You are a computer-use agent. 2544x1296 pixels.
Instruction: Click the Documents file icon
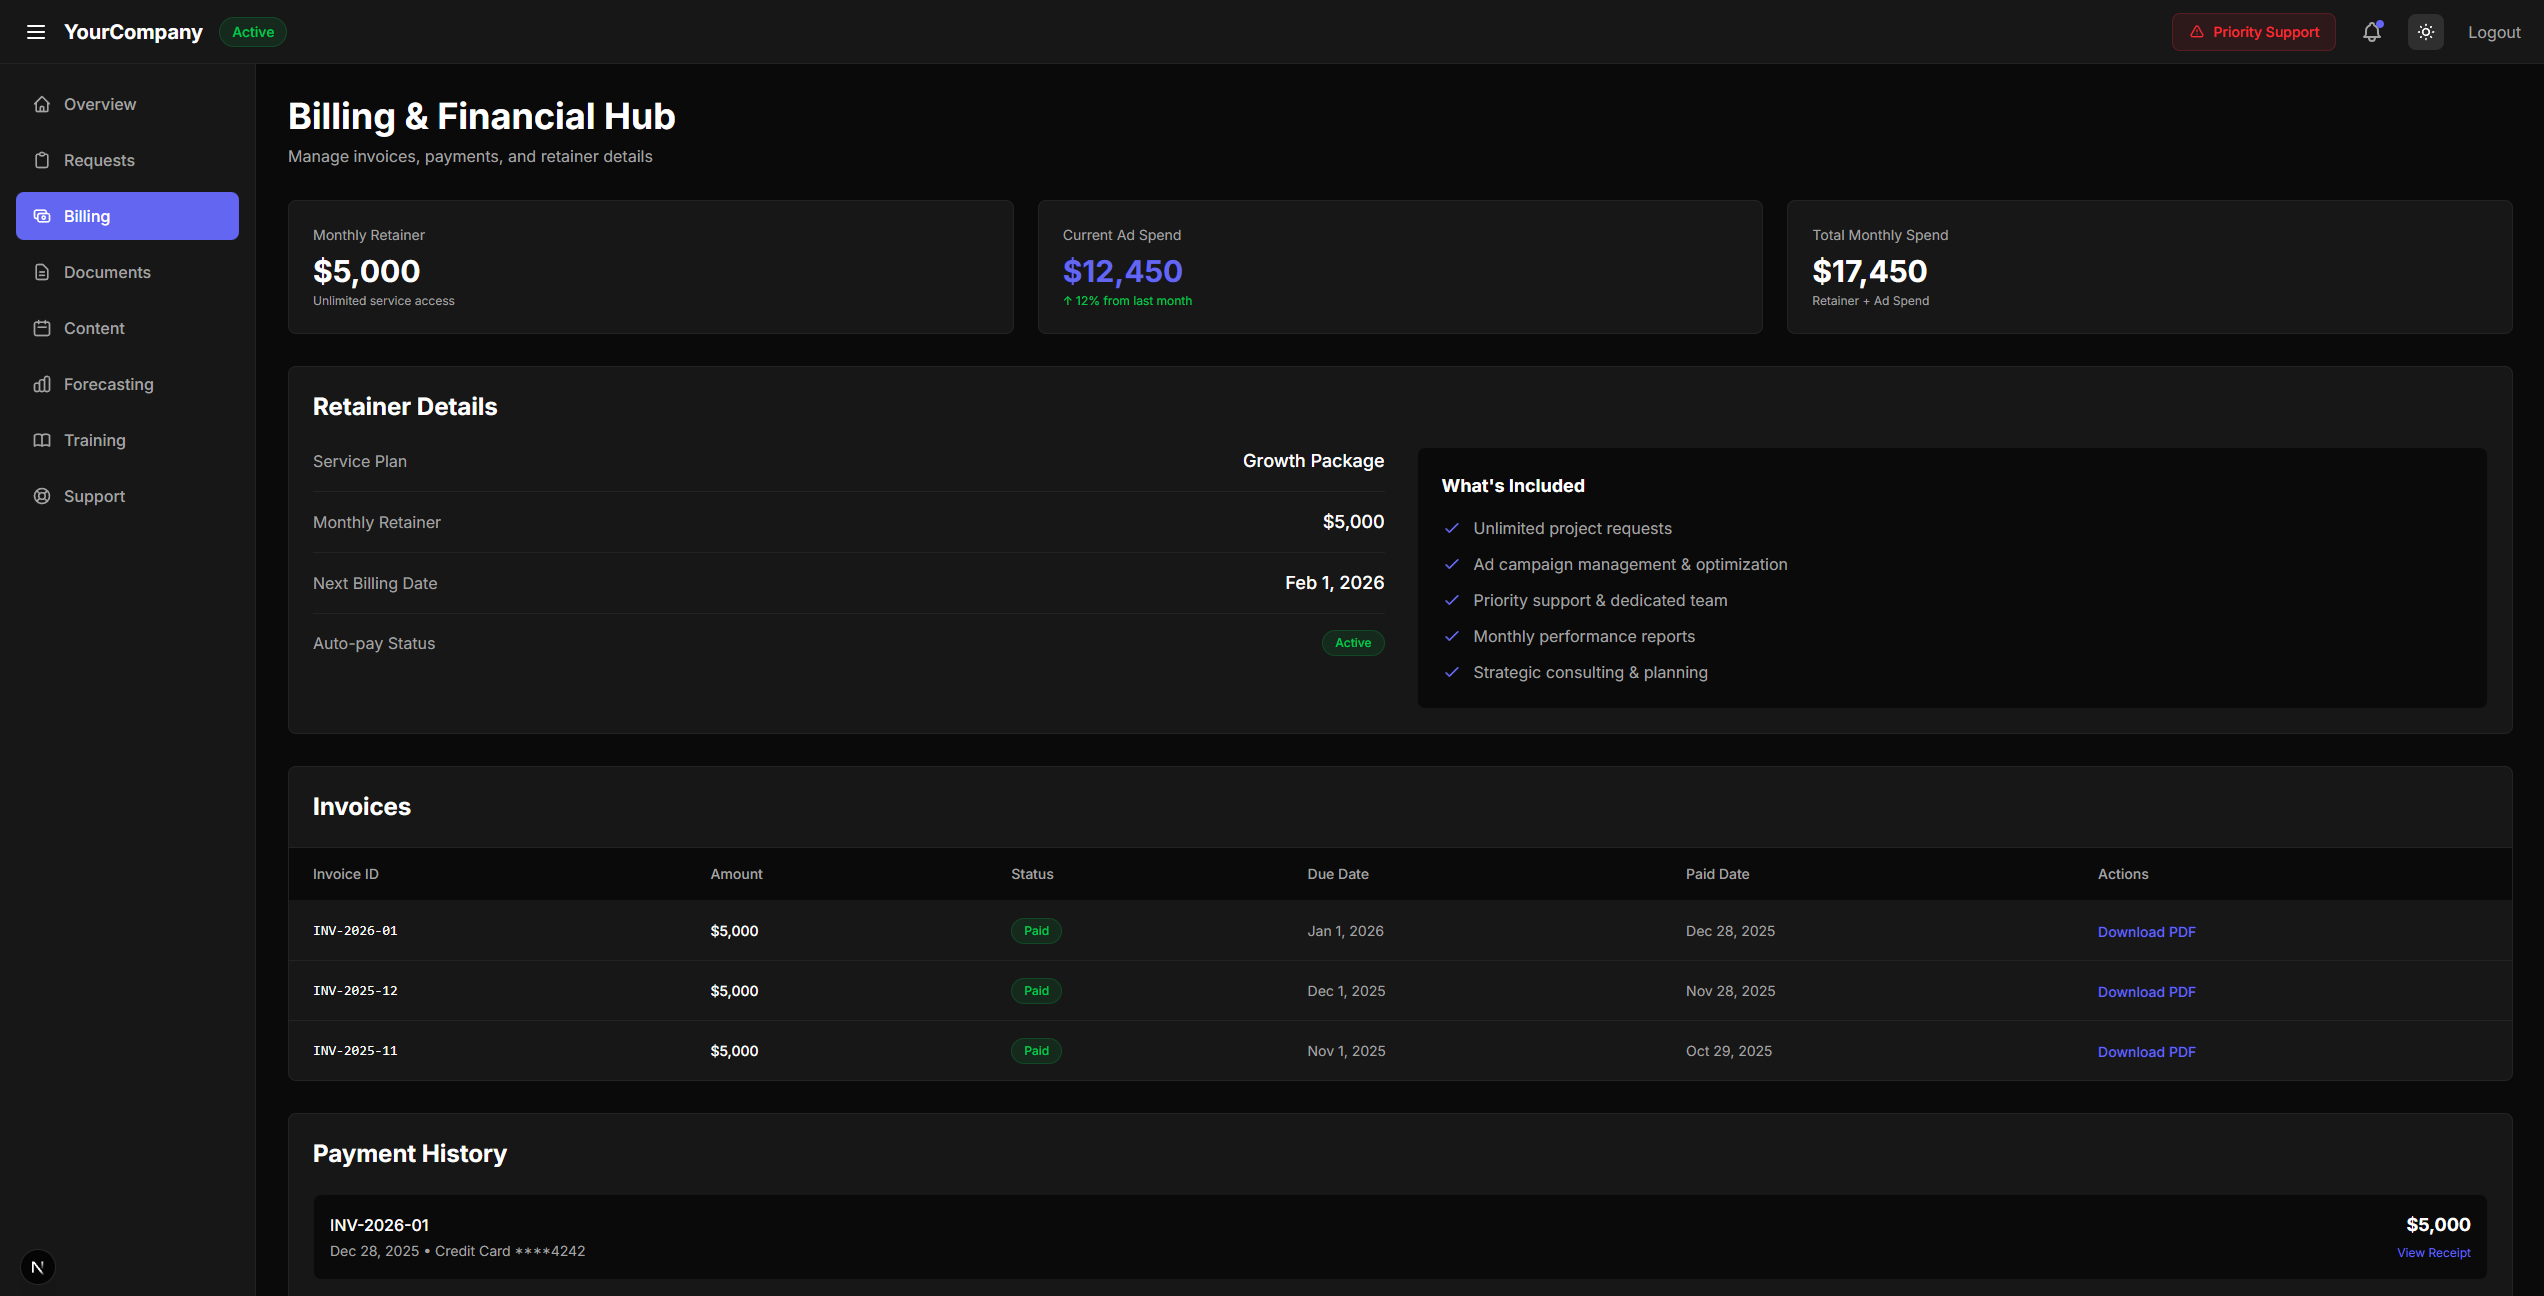42,272
